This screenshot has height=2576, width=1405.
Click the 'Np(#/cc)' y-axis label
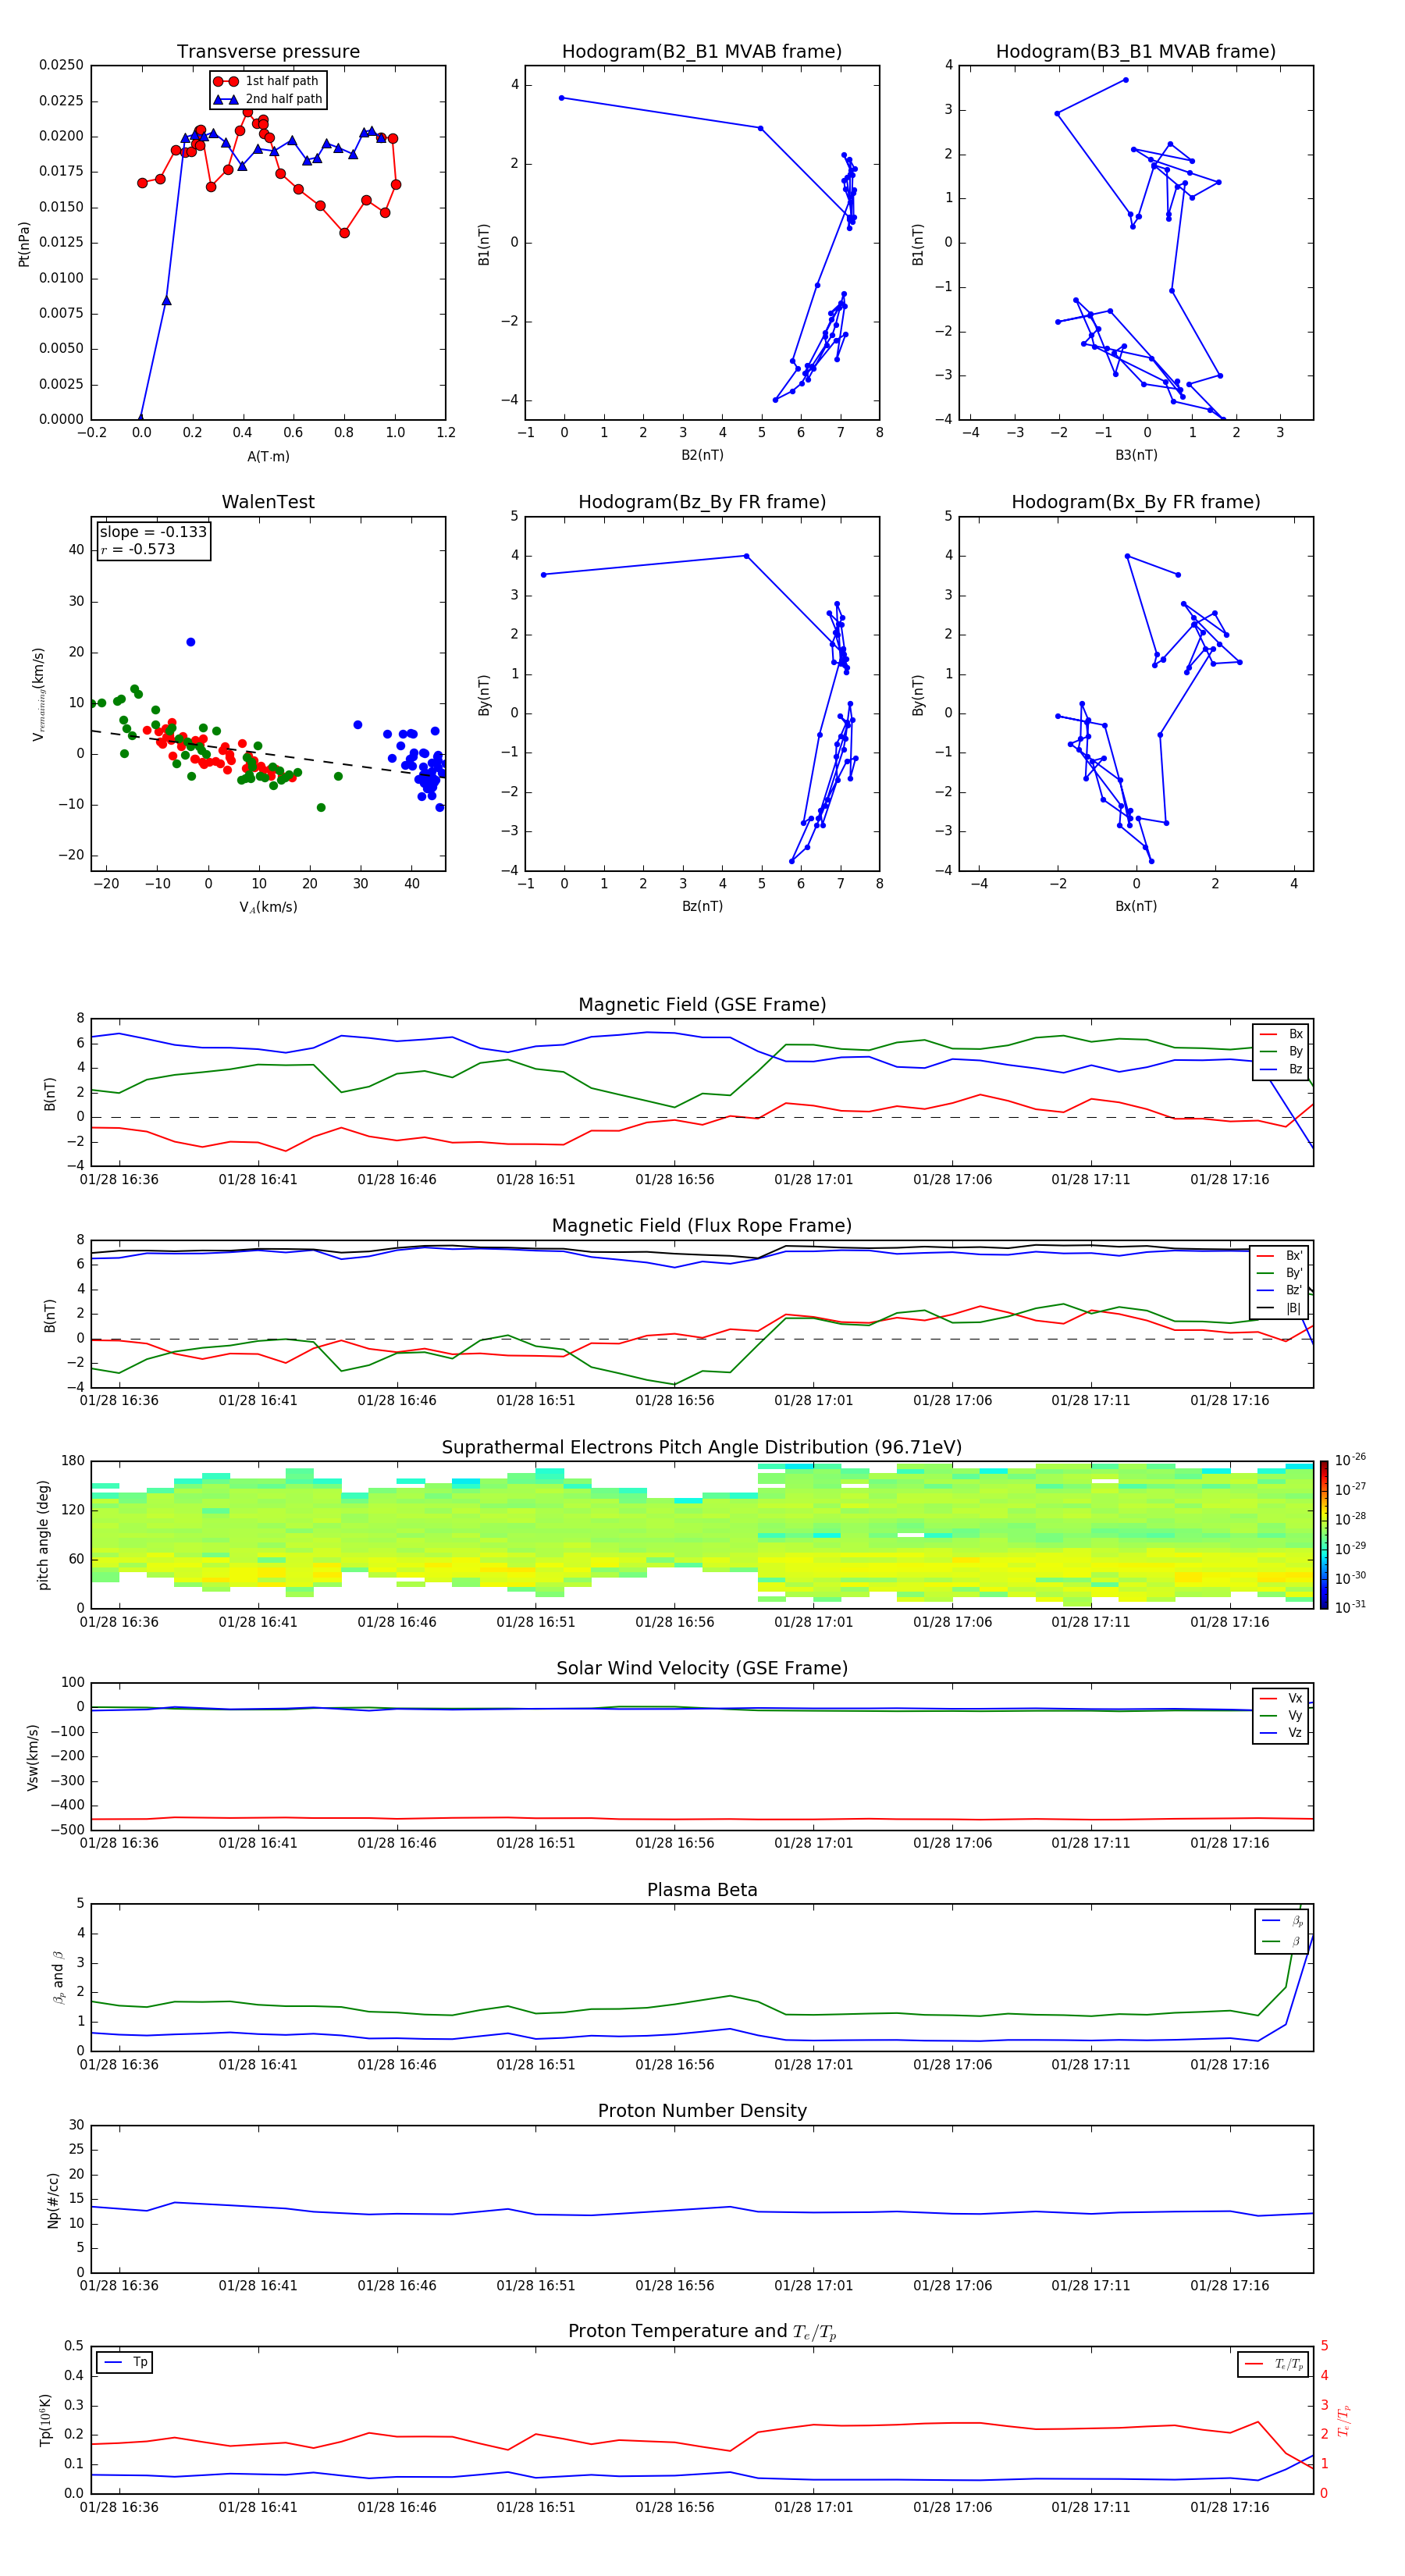pos(53,2199)
